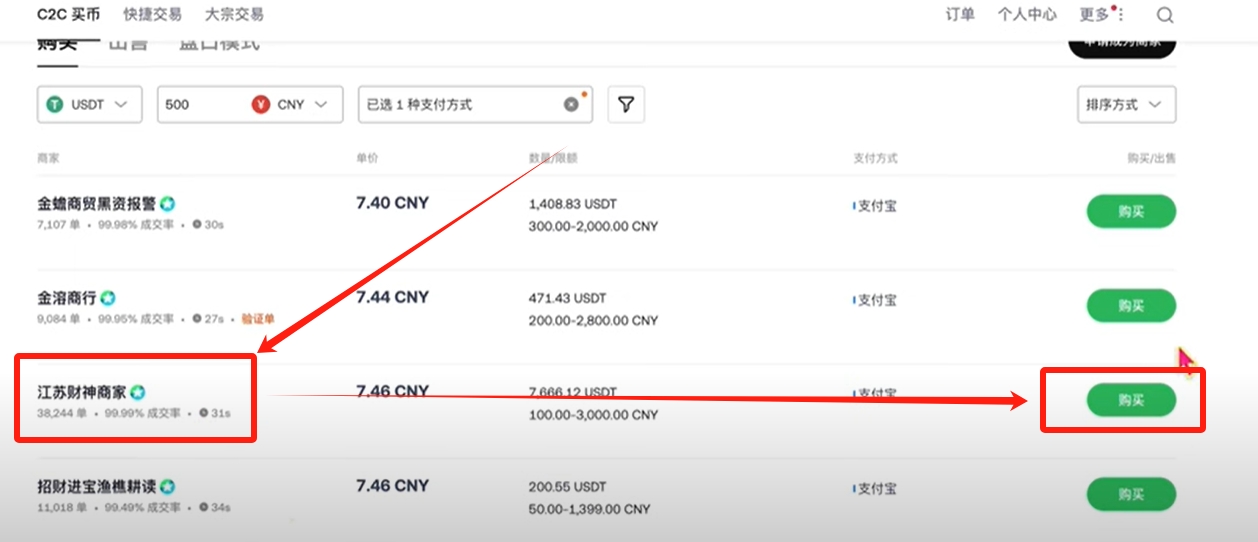Clear selected payment method with X icon
Viewport: 1258px width, 542px height.
571,104
